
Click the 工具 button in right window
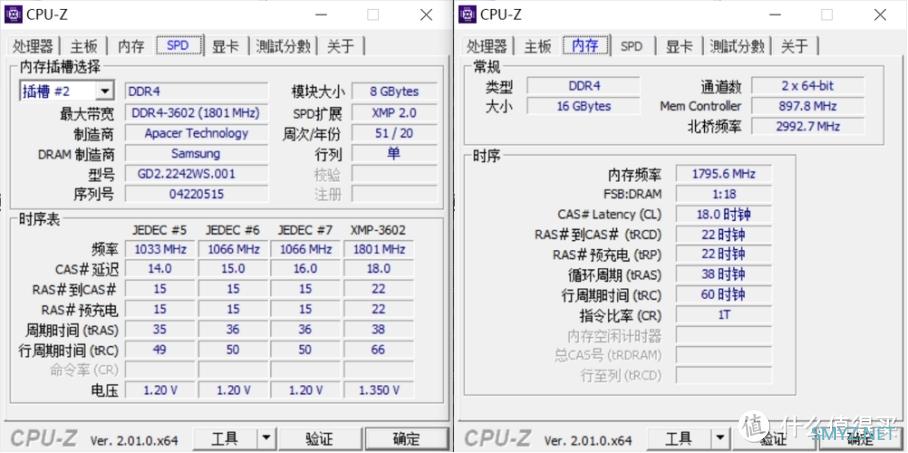coord(679,439)
